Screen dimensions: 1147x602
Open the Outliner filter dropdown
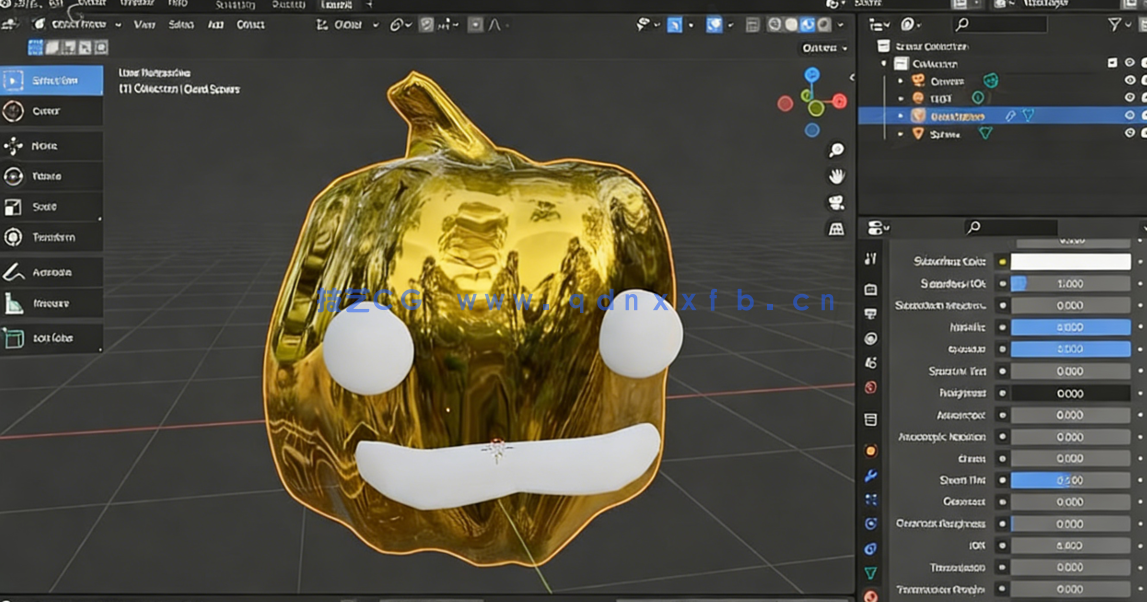click(1115, 24)
